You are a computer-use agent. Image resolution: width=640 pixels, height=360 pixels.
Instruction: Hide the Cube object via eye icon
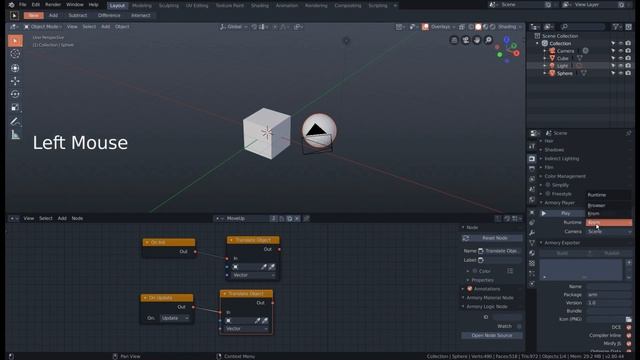621,58
